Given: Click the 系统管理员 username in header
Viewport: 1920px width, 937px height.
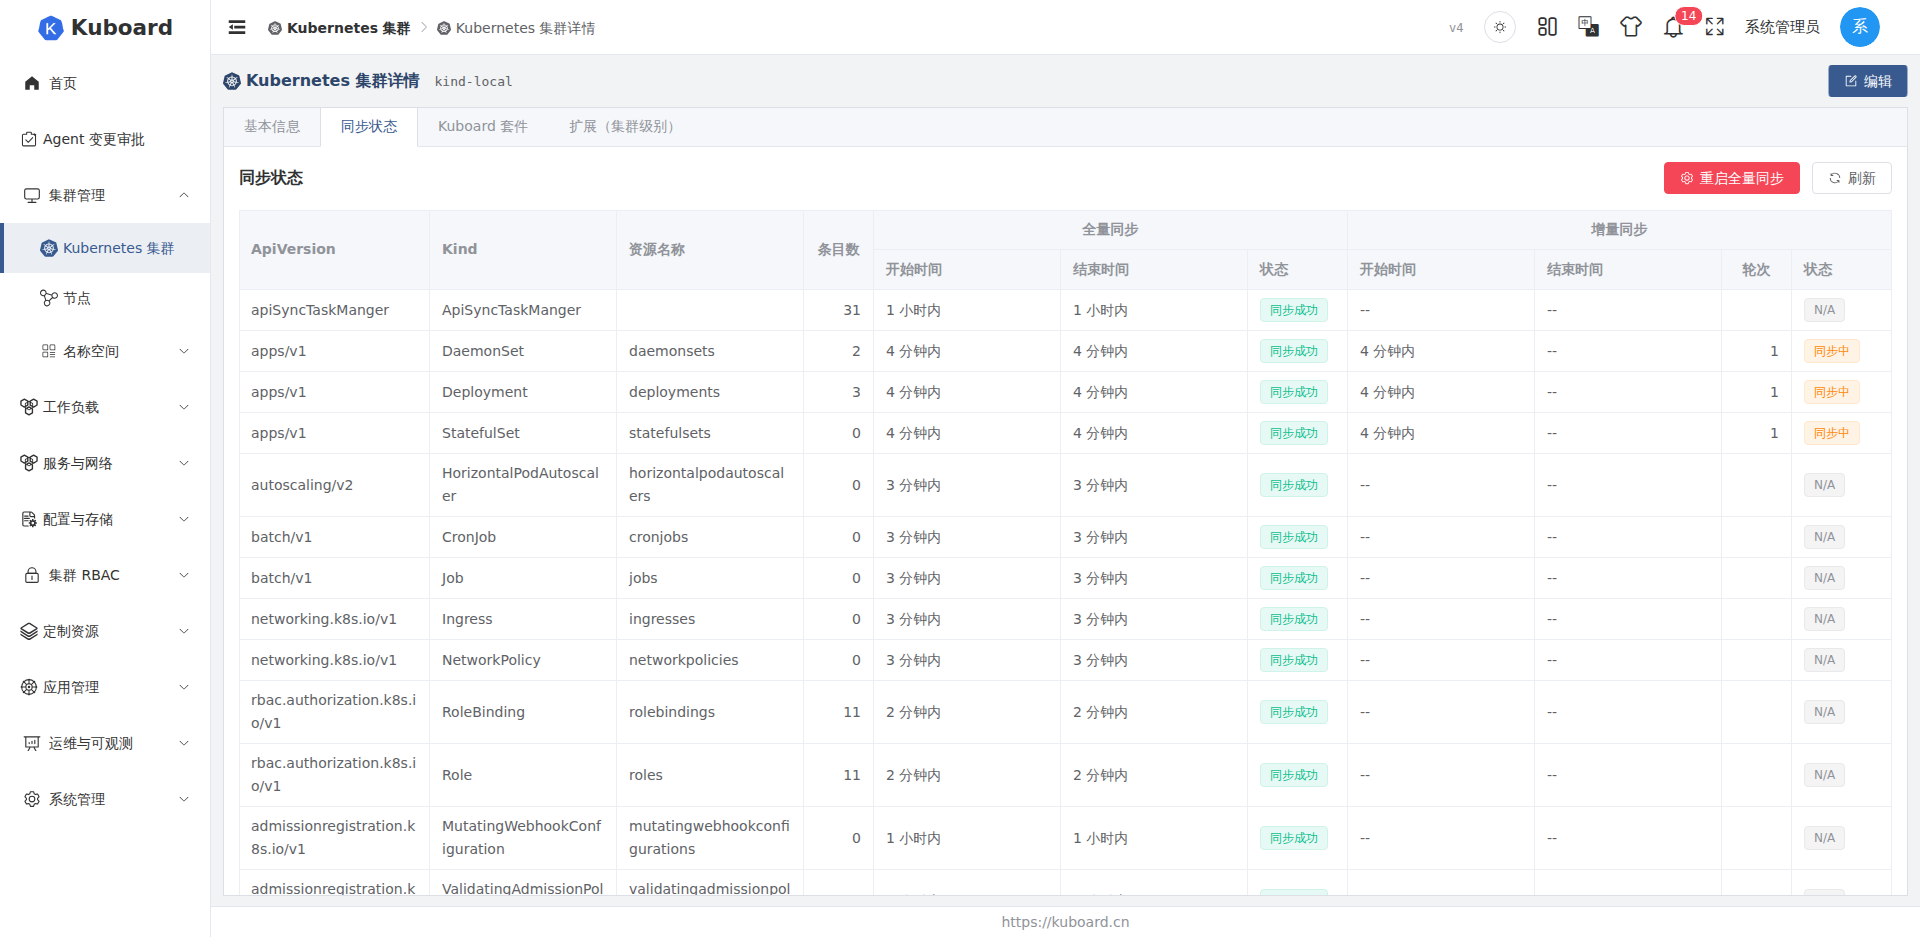Looking at the screenshot, I should click(1782, 27).
